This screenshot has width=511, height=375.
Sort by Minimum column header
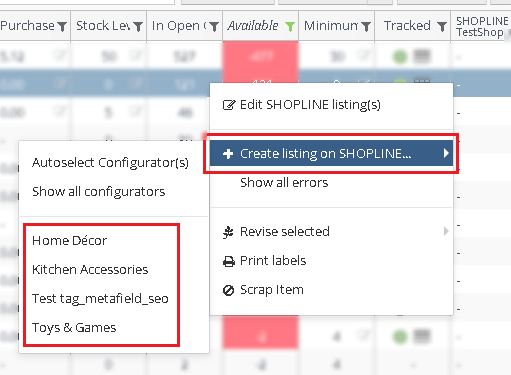pos(331,26)
